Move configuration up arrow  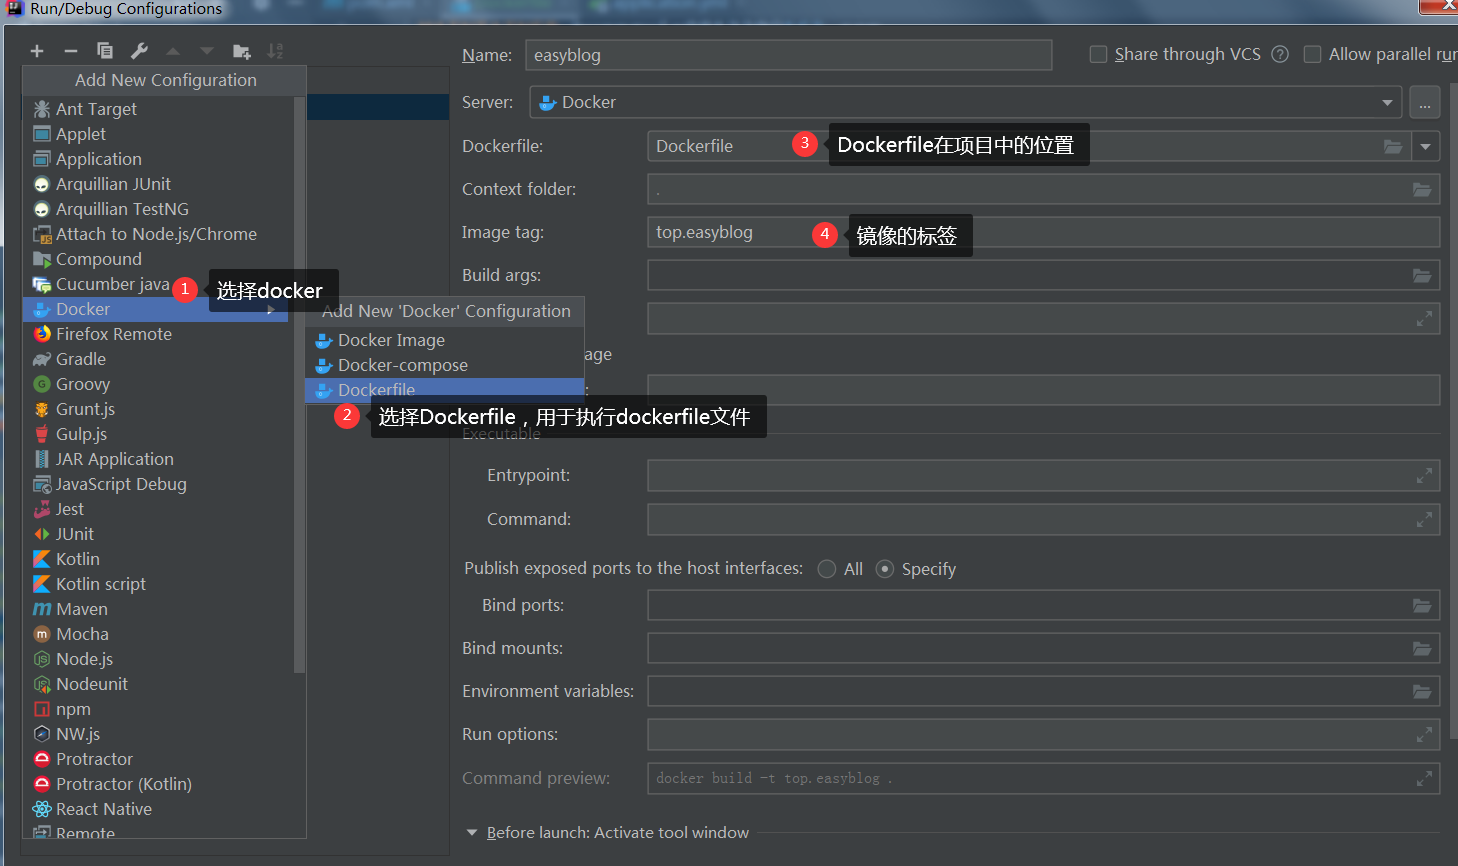point(173,51)
